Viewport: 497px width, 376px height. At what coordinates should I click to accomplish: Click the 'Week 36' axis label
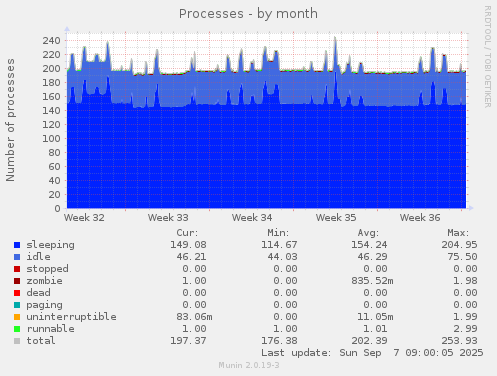tap(420, 218)
